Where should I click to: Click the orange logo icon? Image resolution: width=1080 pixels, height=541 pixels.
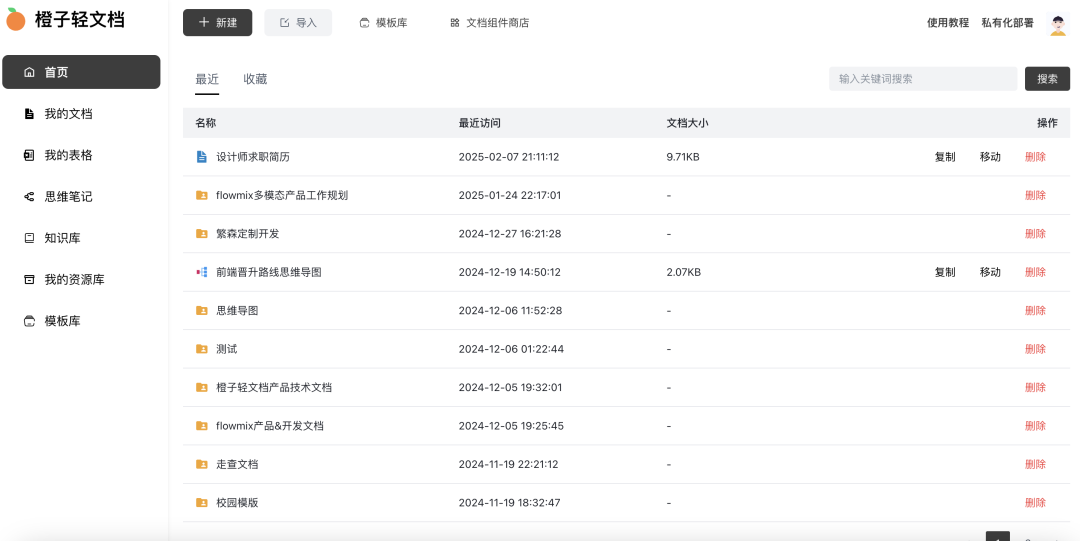(x=15, y=20)
